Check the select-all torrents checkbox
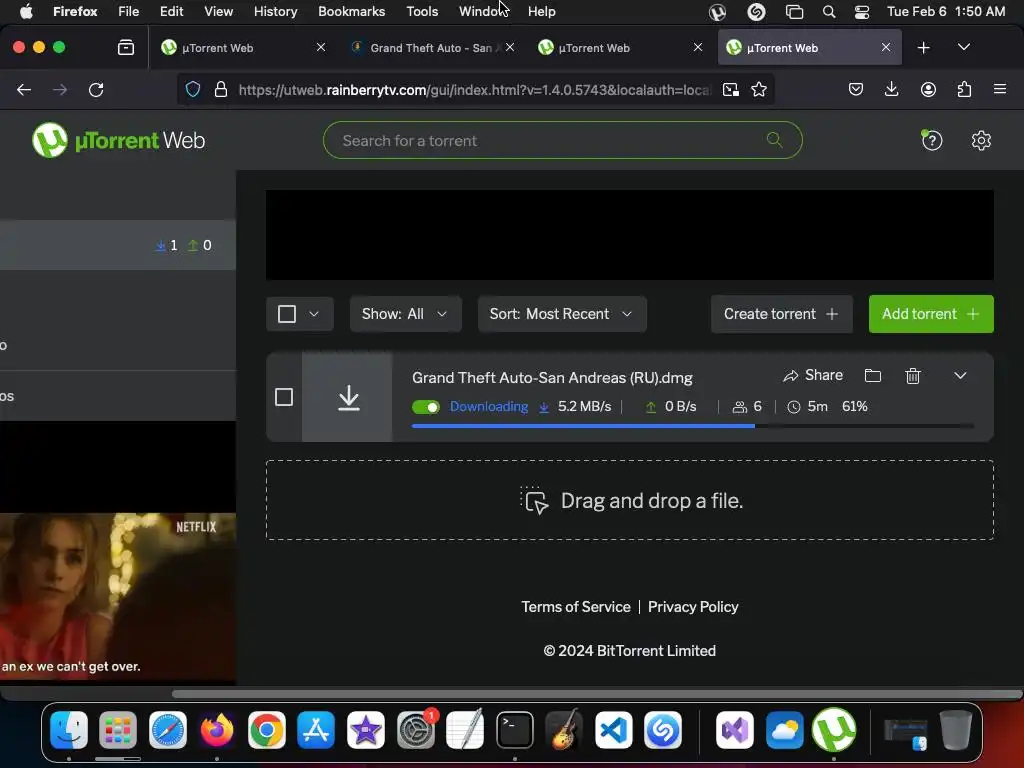Viewport: 1024px width, 768px height. [x=287, y=314]
